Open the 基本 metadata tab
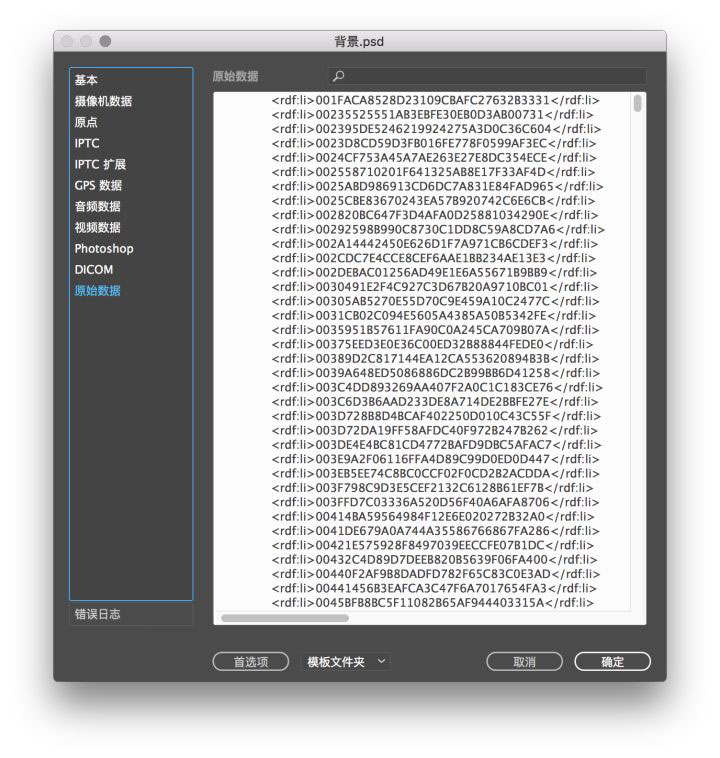Screen dimensions: 720x758 (x=86, y=80)
